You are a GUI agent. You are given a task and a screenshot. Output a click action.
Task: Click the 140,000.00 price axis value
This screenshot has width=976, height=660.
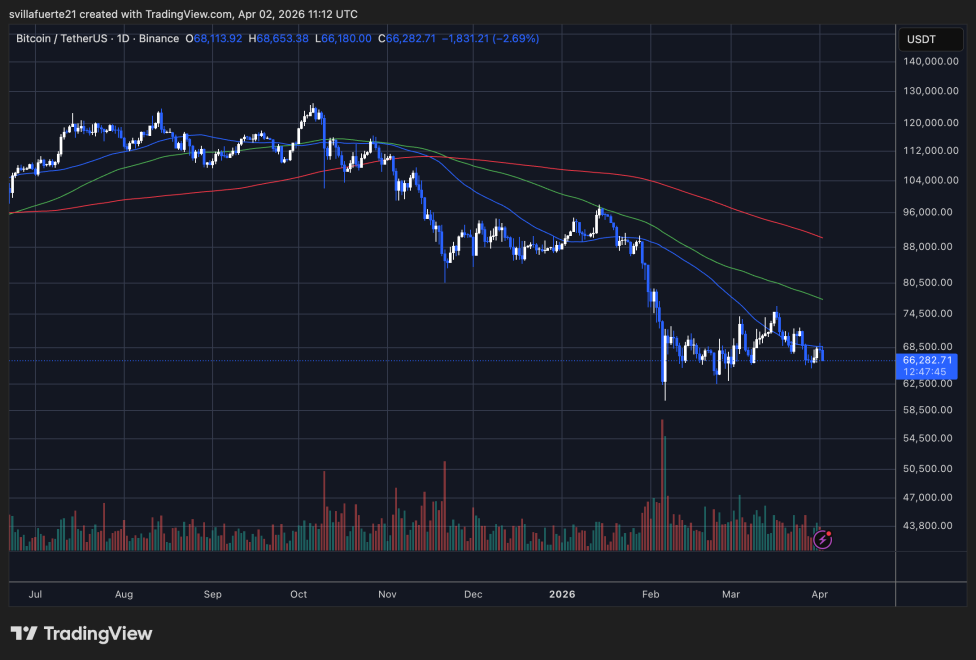(x=929, y=61)
